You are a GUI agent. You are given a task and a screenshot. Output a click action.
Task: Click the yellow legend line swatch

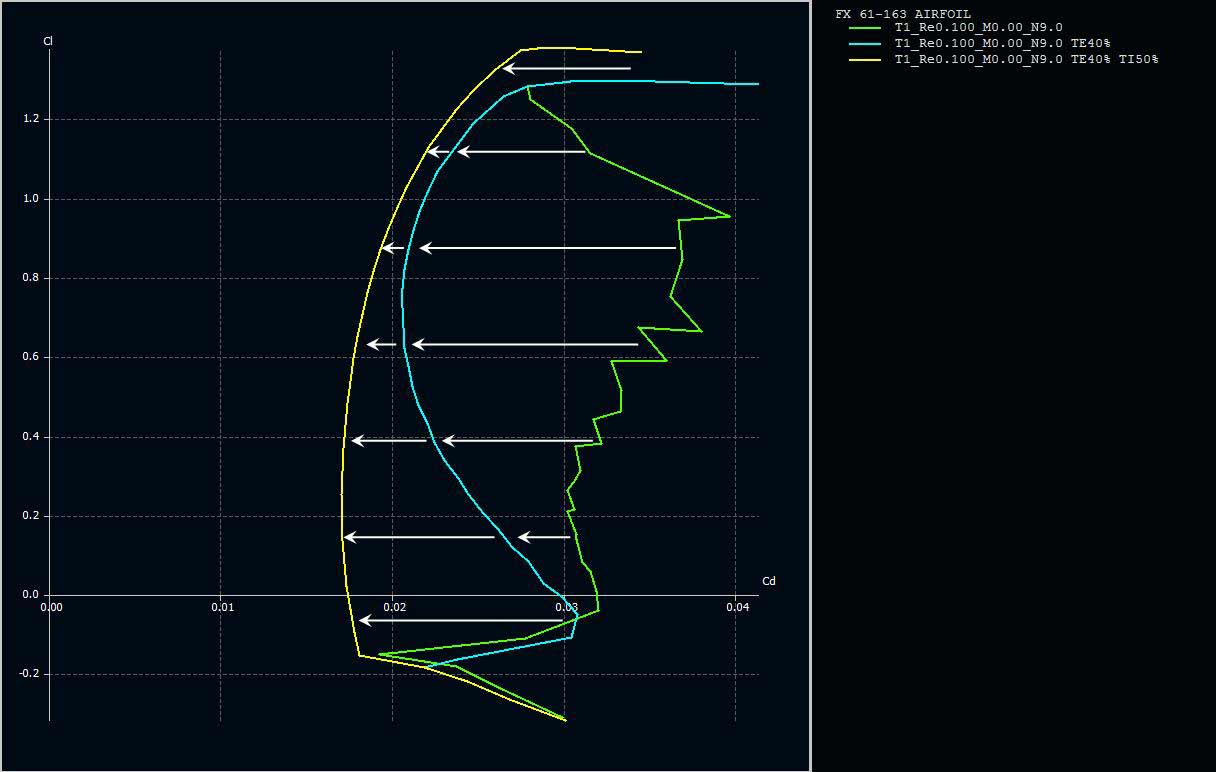click(865, 60)
